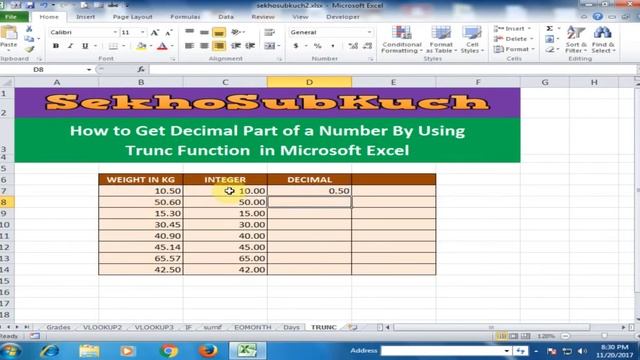Apply the yellow Fill Color bucket

(141, 46)
